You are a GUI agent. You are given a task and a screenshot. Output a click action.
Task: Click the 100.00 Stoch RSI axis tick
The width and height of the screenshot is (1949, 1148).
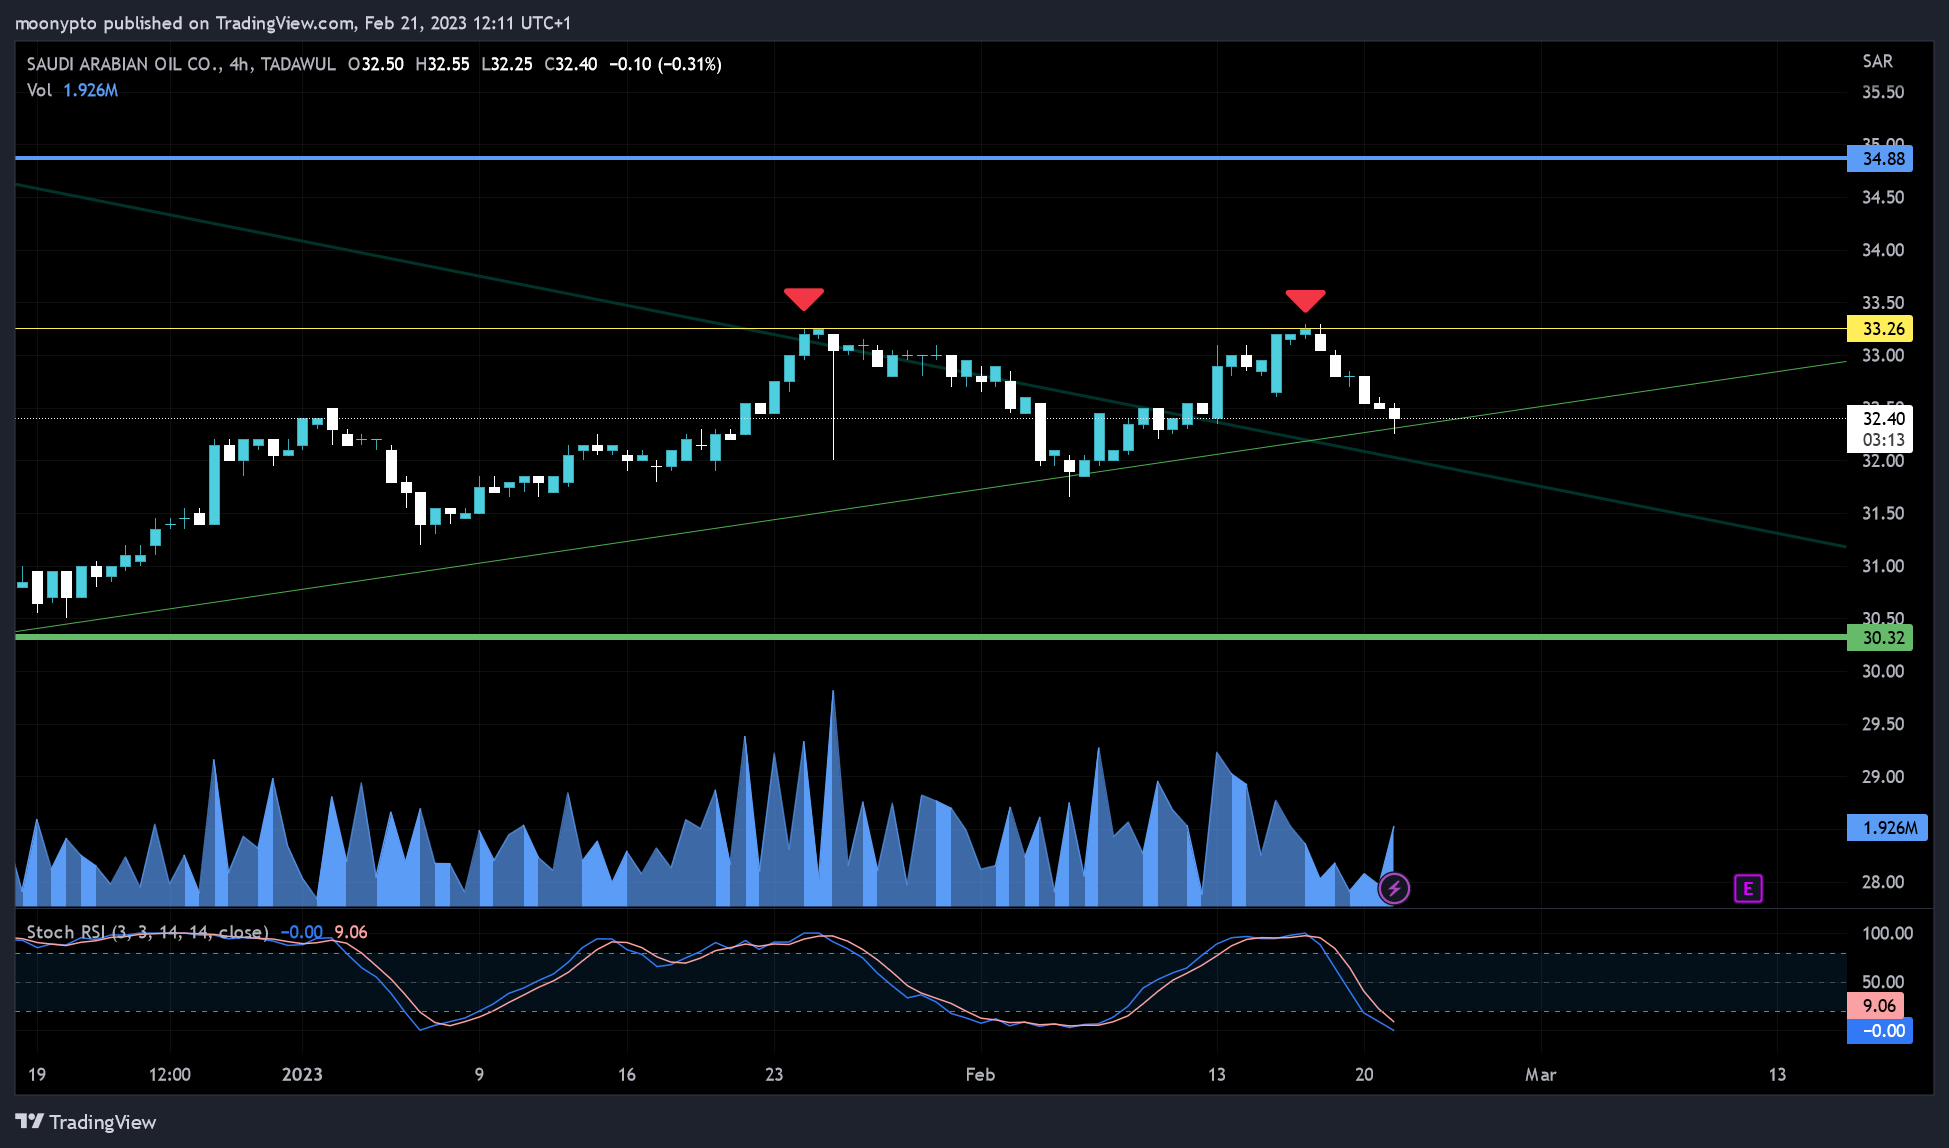[x=1887, y=933]
